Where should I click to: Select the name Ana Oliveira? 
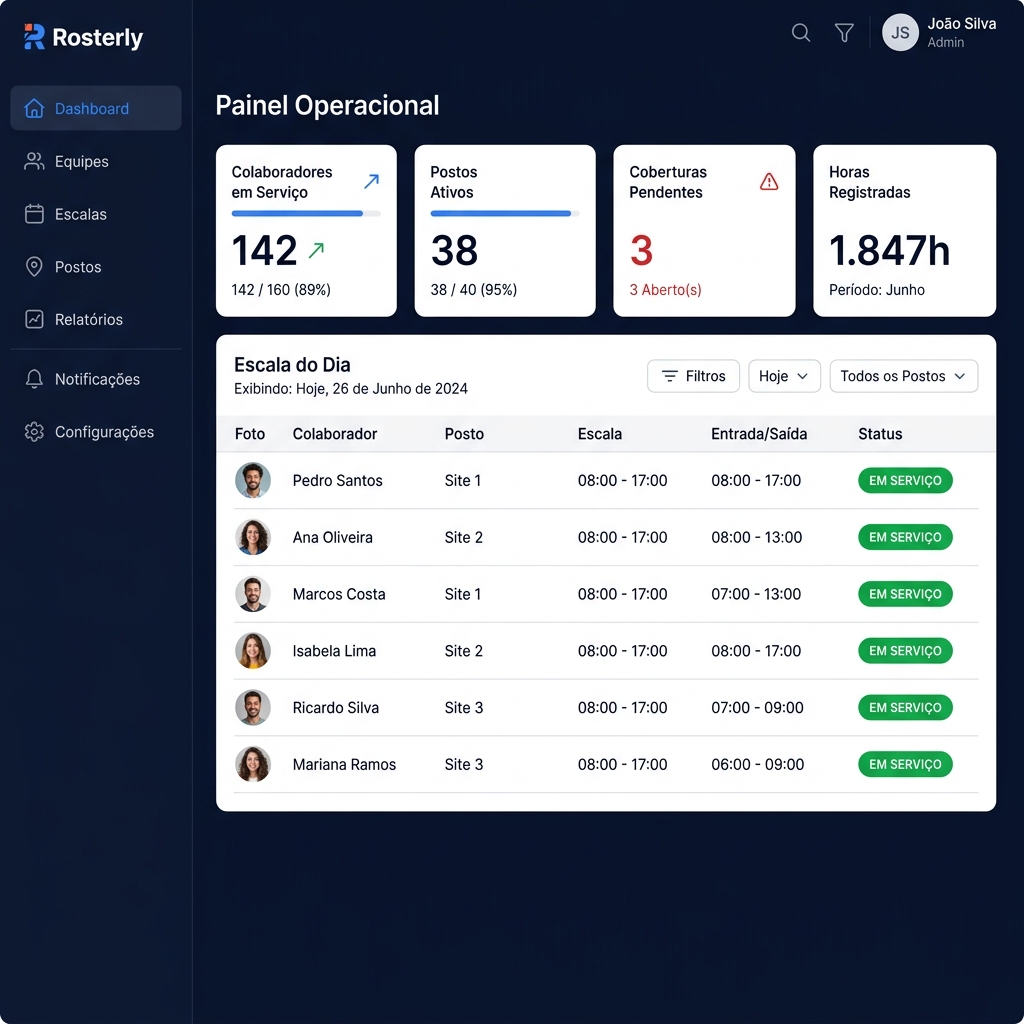332,537
